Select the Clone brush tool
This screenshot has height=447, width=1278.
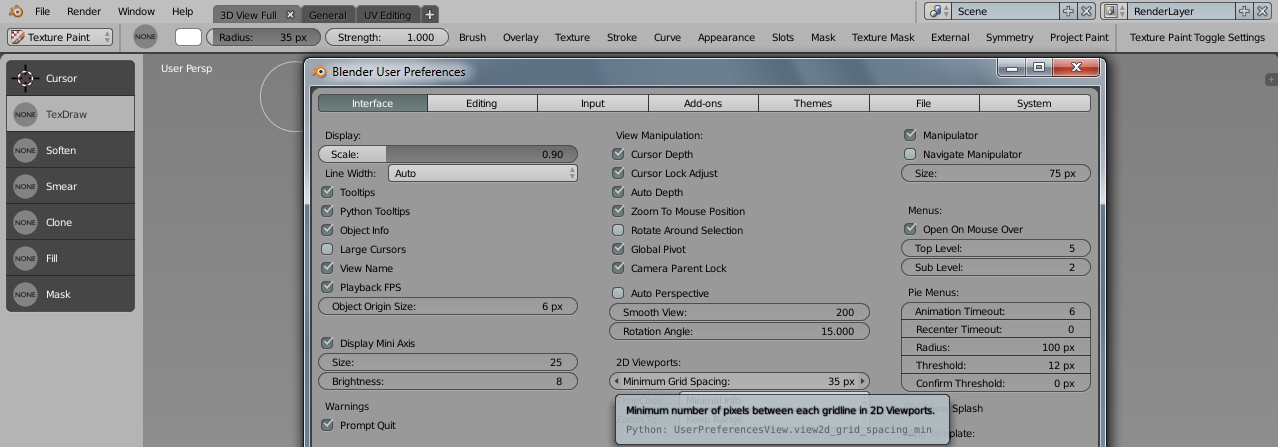(70, 222)
